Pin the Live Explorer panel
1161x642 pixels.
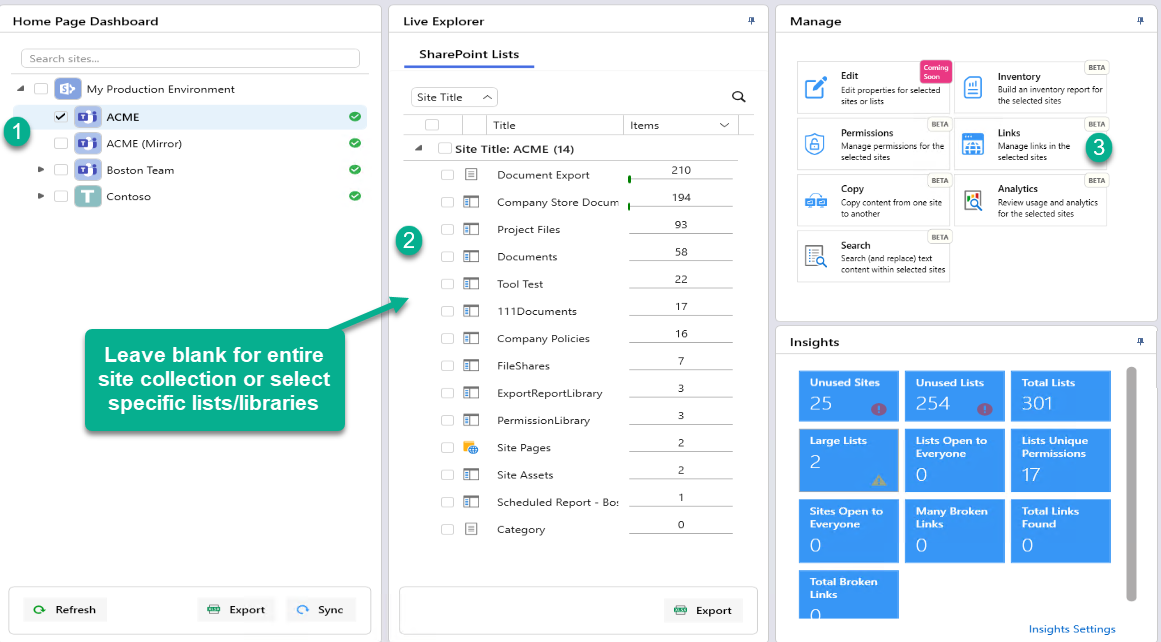click(752, 21)
